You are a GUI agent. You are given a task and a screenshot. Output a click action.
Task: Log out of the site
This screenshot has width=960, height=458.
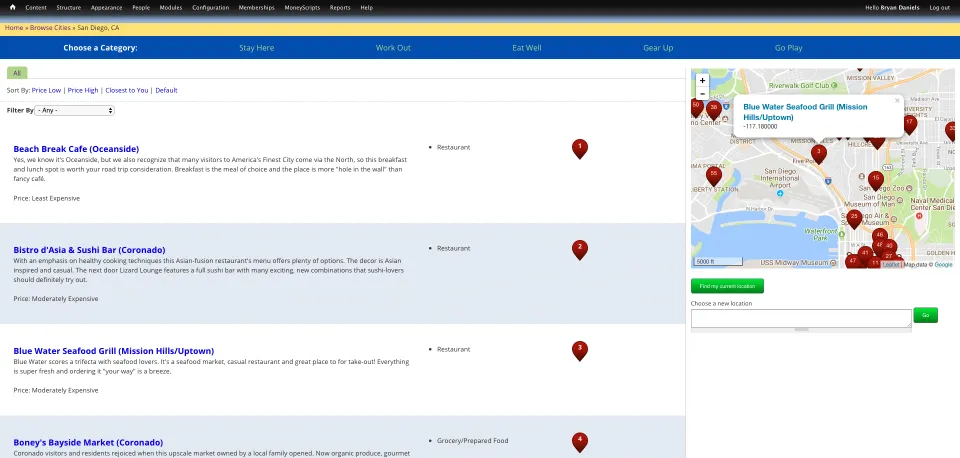click(x=939, y=7)
